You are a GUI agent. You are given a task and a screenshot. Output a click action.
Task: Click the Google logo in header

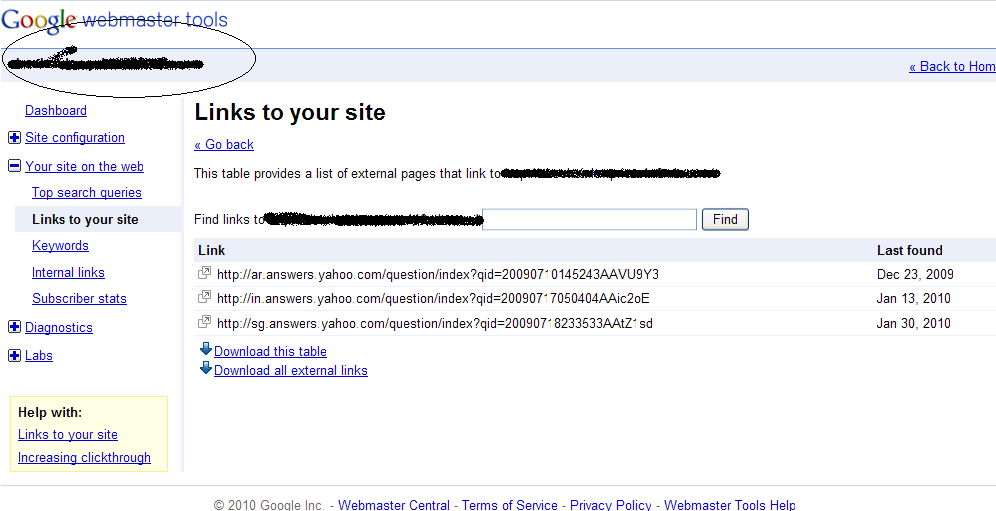(x=38, y=21)
